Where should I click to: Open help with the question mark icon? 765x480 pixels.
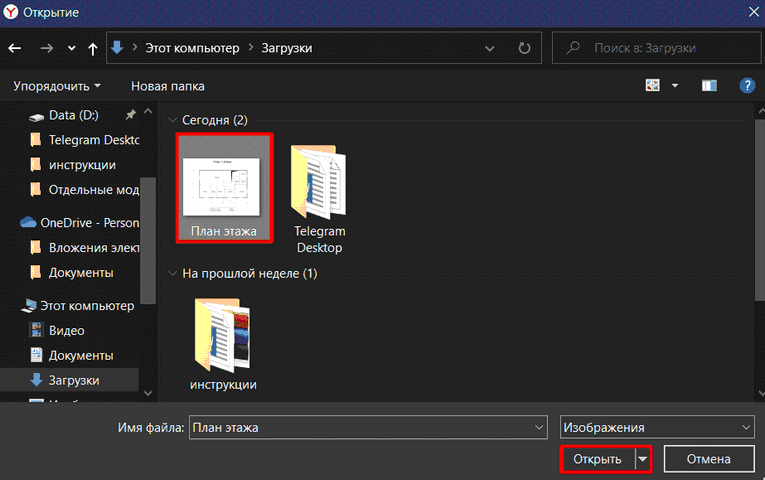point(747,86)
